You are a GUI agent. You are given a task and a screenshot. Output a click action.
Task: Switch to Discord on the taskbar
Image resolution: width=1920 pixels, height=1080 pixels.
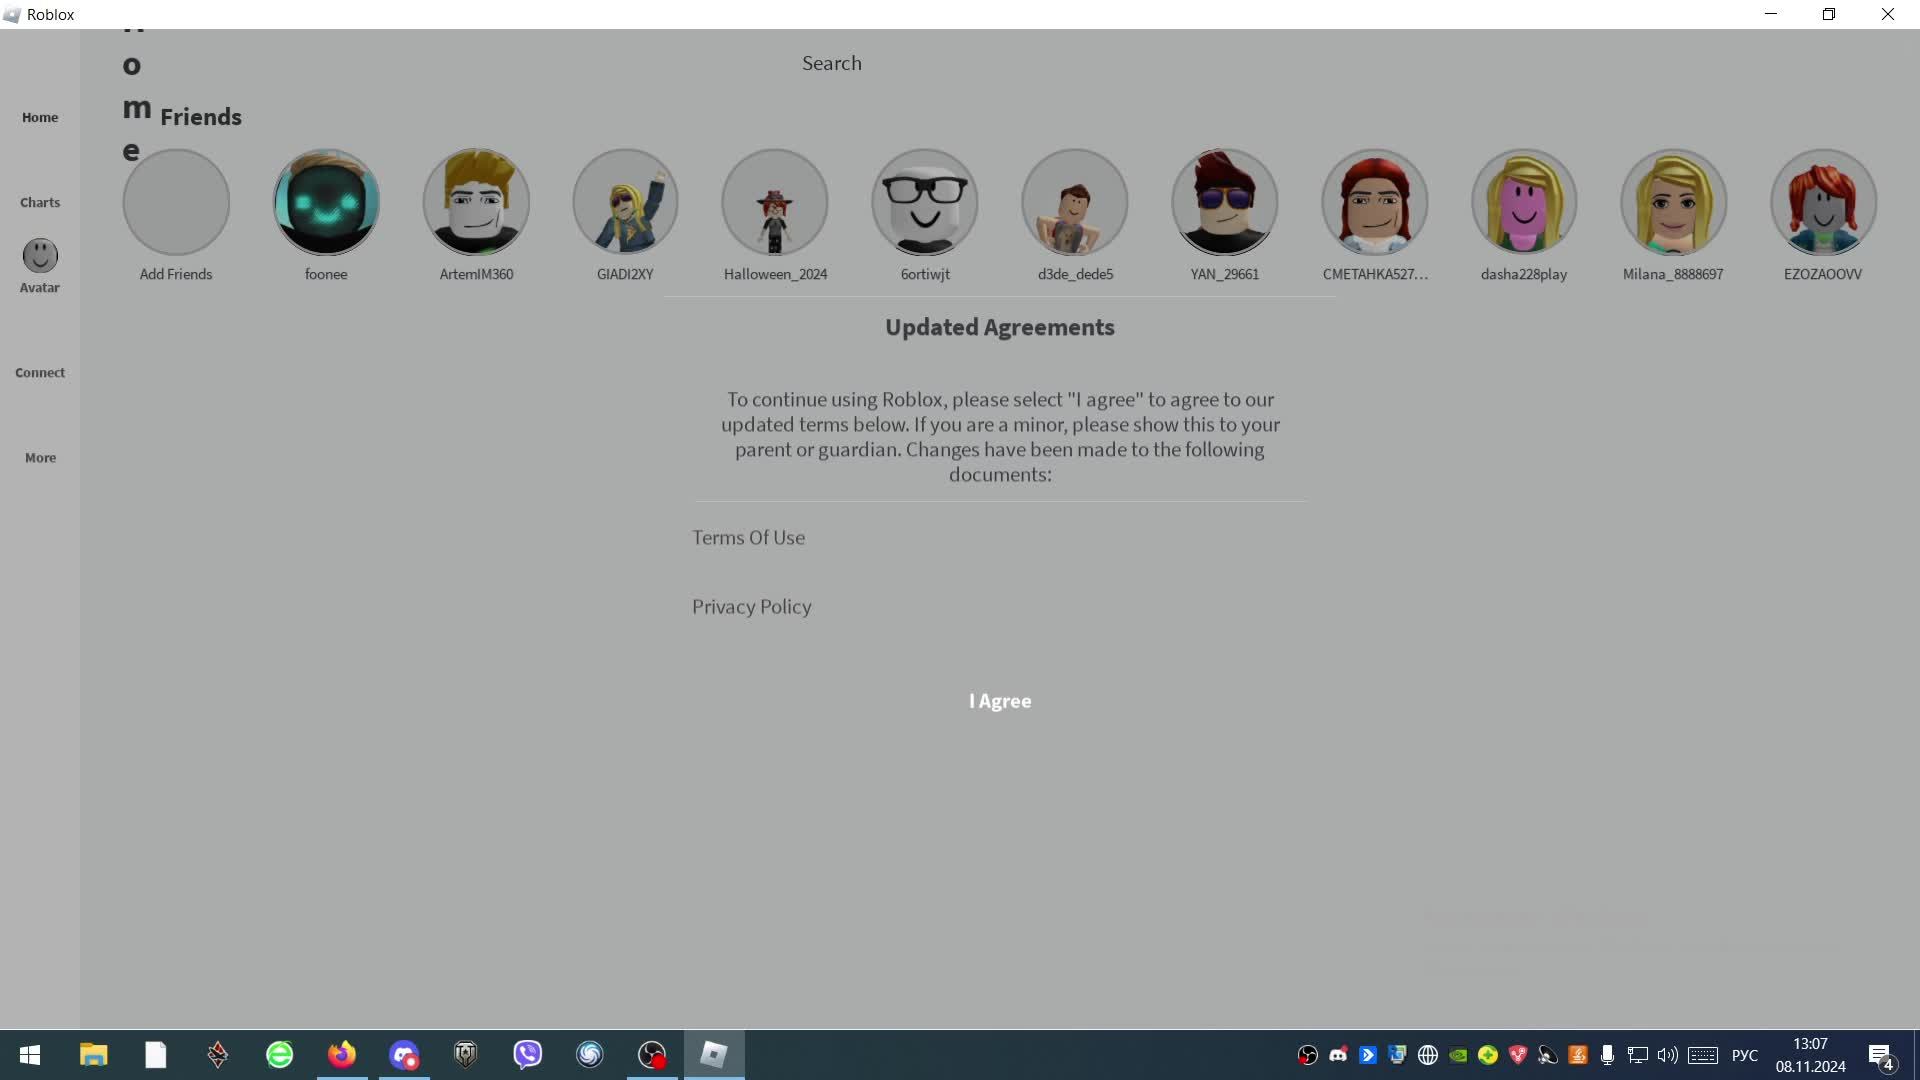[404, 1055]
